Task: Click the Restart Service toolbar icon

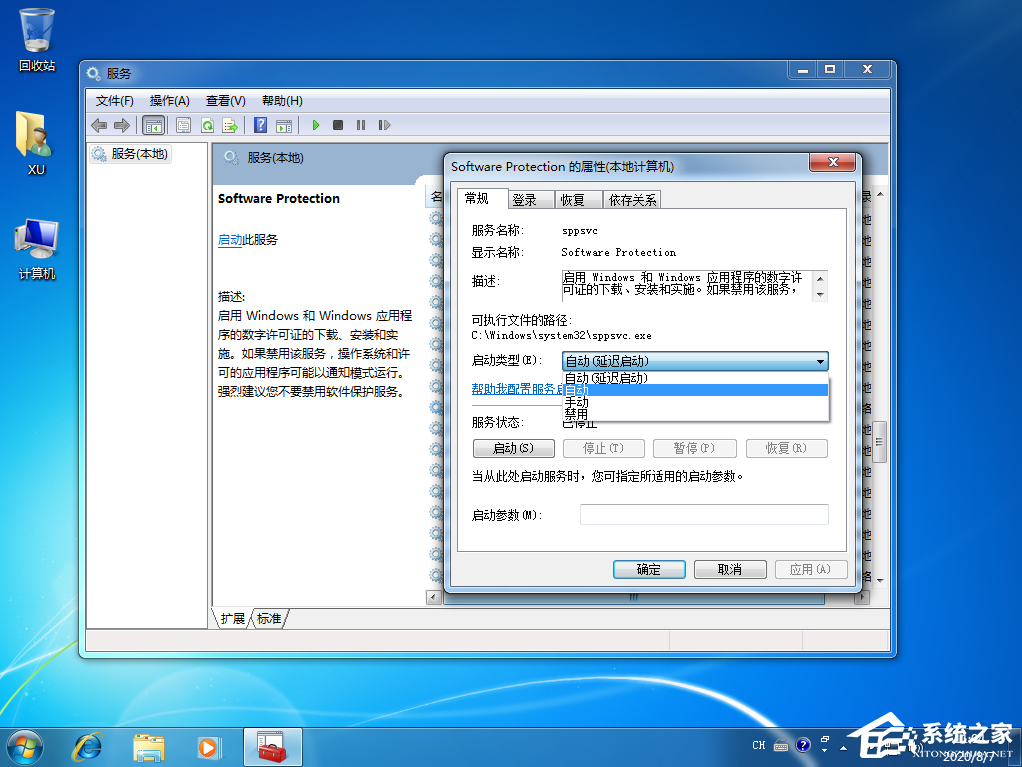Action: [384, 125]
